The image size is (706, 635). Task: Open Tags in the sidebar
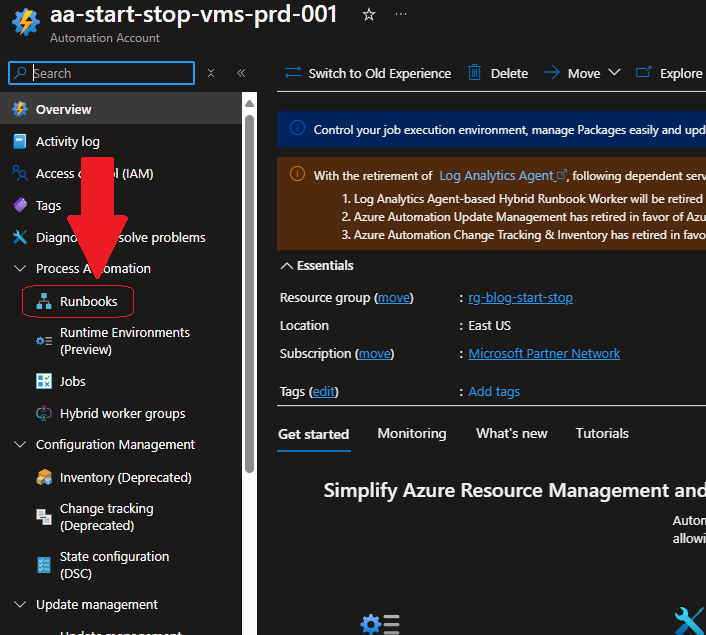[x=48, y=205]
